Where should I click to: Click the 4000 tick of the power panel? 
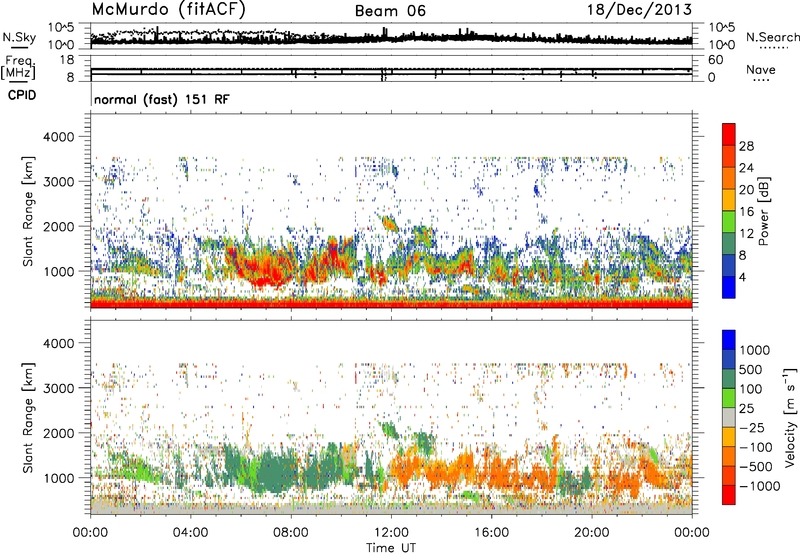(58, 137)
